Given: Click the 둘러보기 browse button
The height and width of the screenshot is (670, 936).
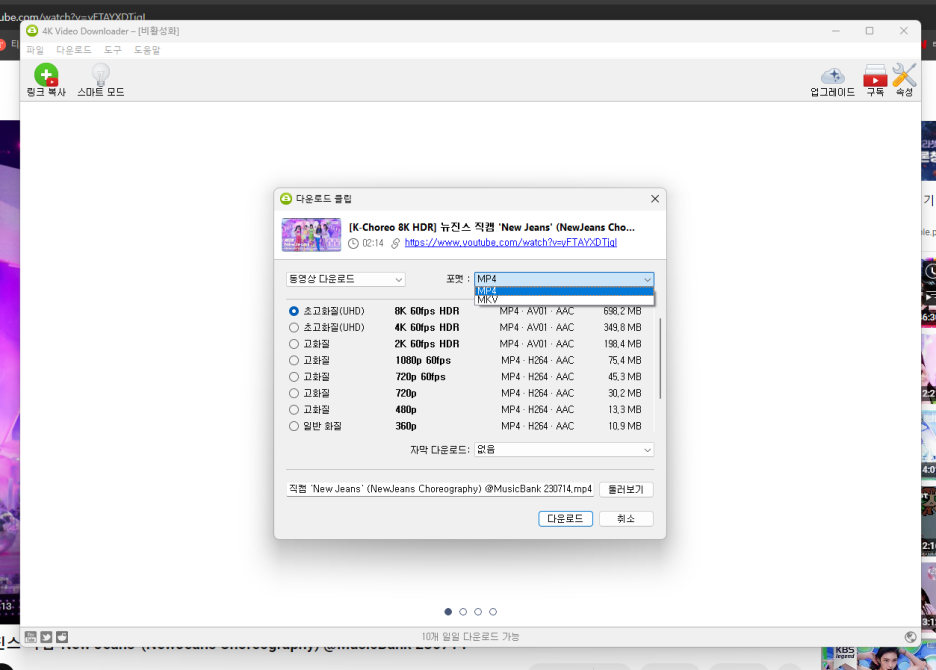Looking at the screenshot, I should pos(626,489).
